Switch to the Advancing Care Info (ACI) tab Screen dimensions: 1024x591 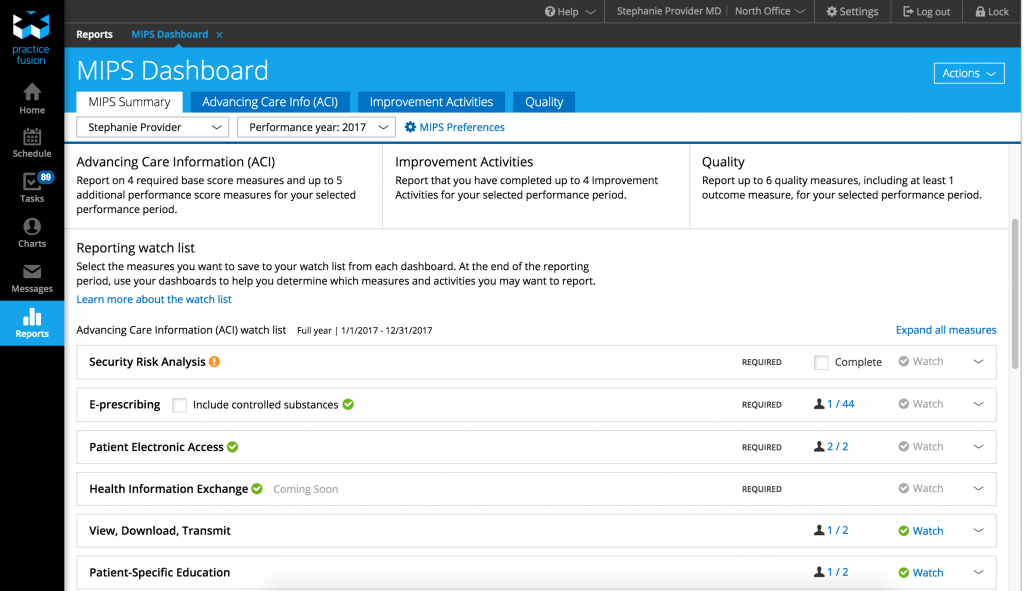pos(270,102)
